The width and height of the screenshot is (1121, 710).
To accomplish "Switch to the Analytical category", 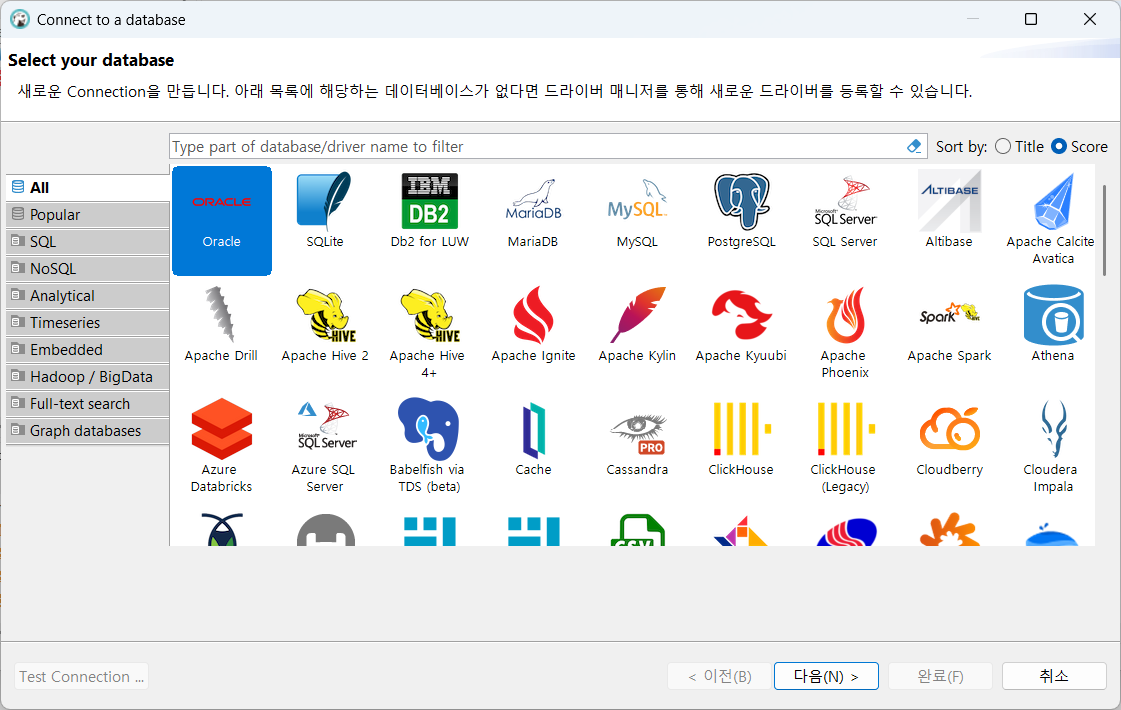I will tap(88, 296).
